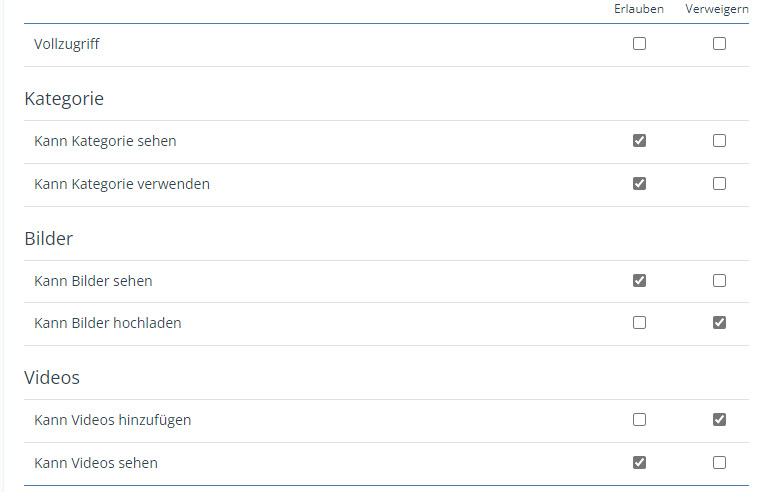
Task: Check Verweigern for Kann Bilder sehen
Action: pos(719,281)
